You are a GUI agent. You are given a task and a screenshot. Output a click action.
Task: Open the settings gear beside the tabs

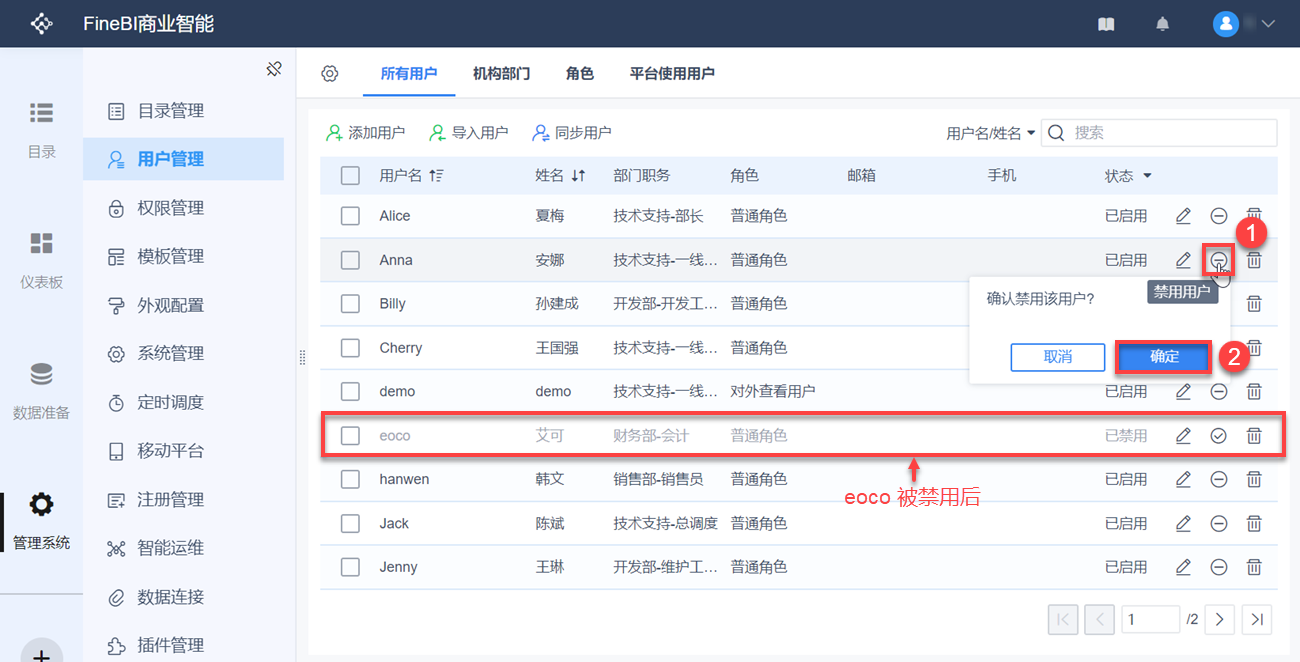pyautogui.click(x=330, y=74)
